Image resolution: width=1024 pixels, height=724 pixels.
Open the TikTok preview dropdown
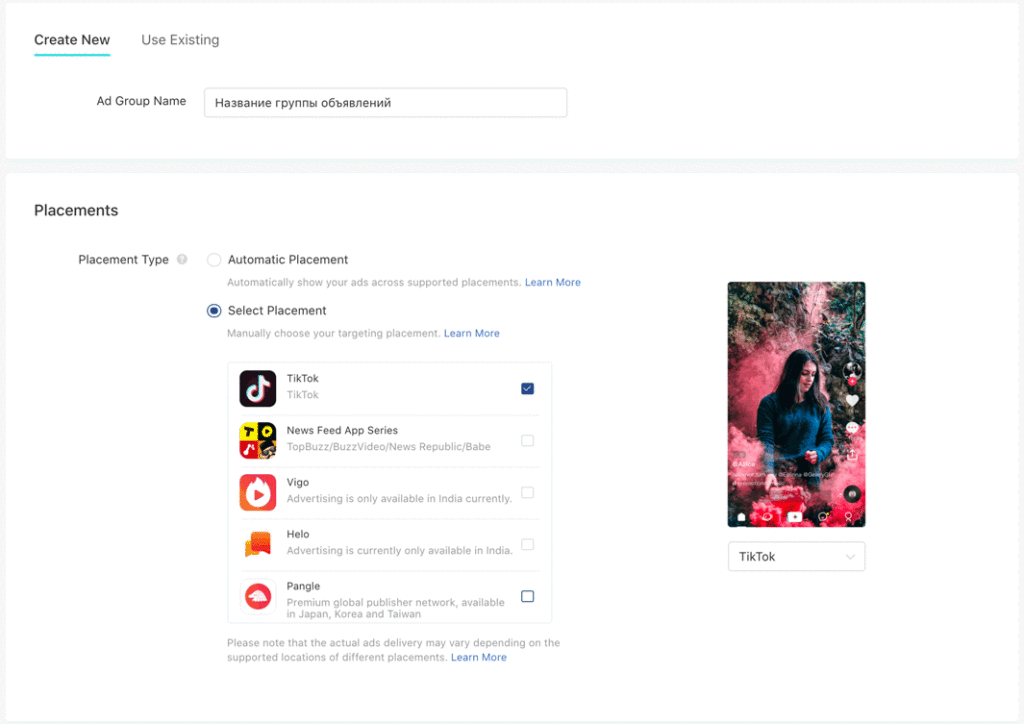[x=796, y=556]
